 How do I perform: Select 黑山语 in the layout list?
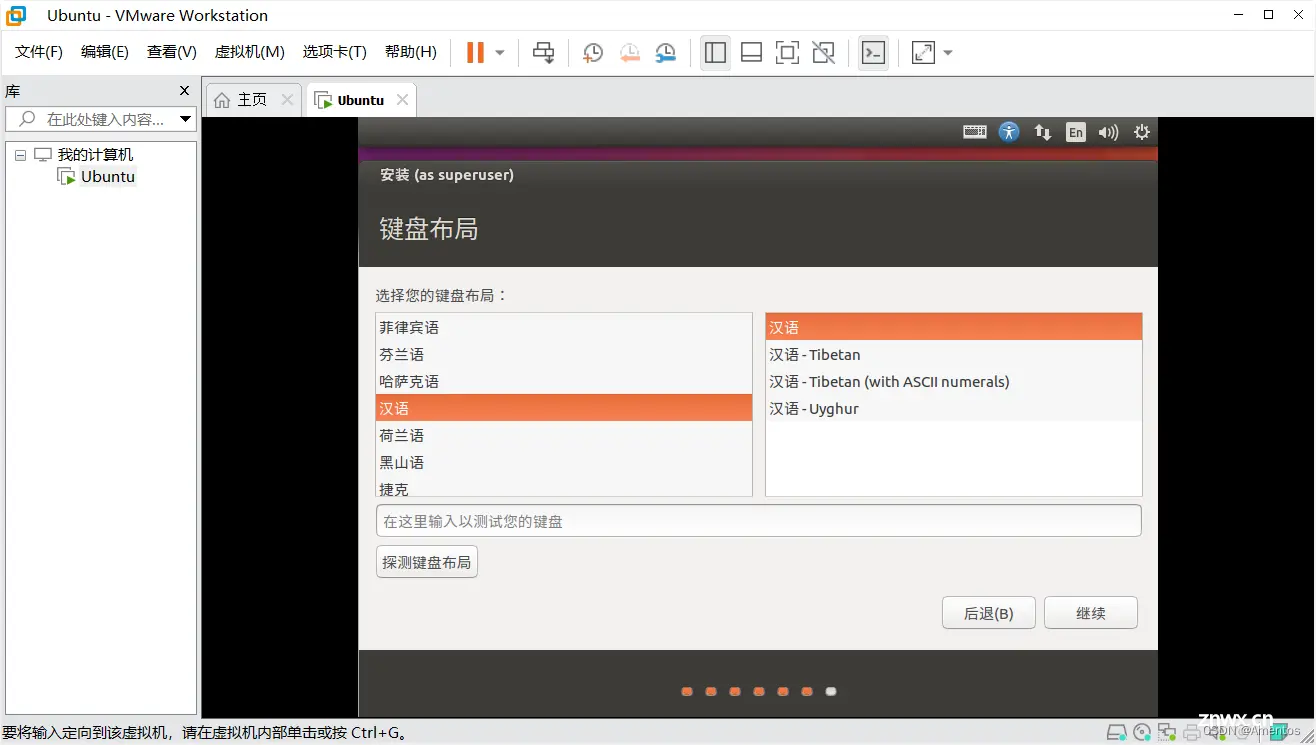(x=564, y=462)
